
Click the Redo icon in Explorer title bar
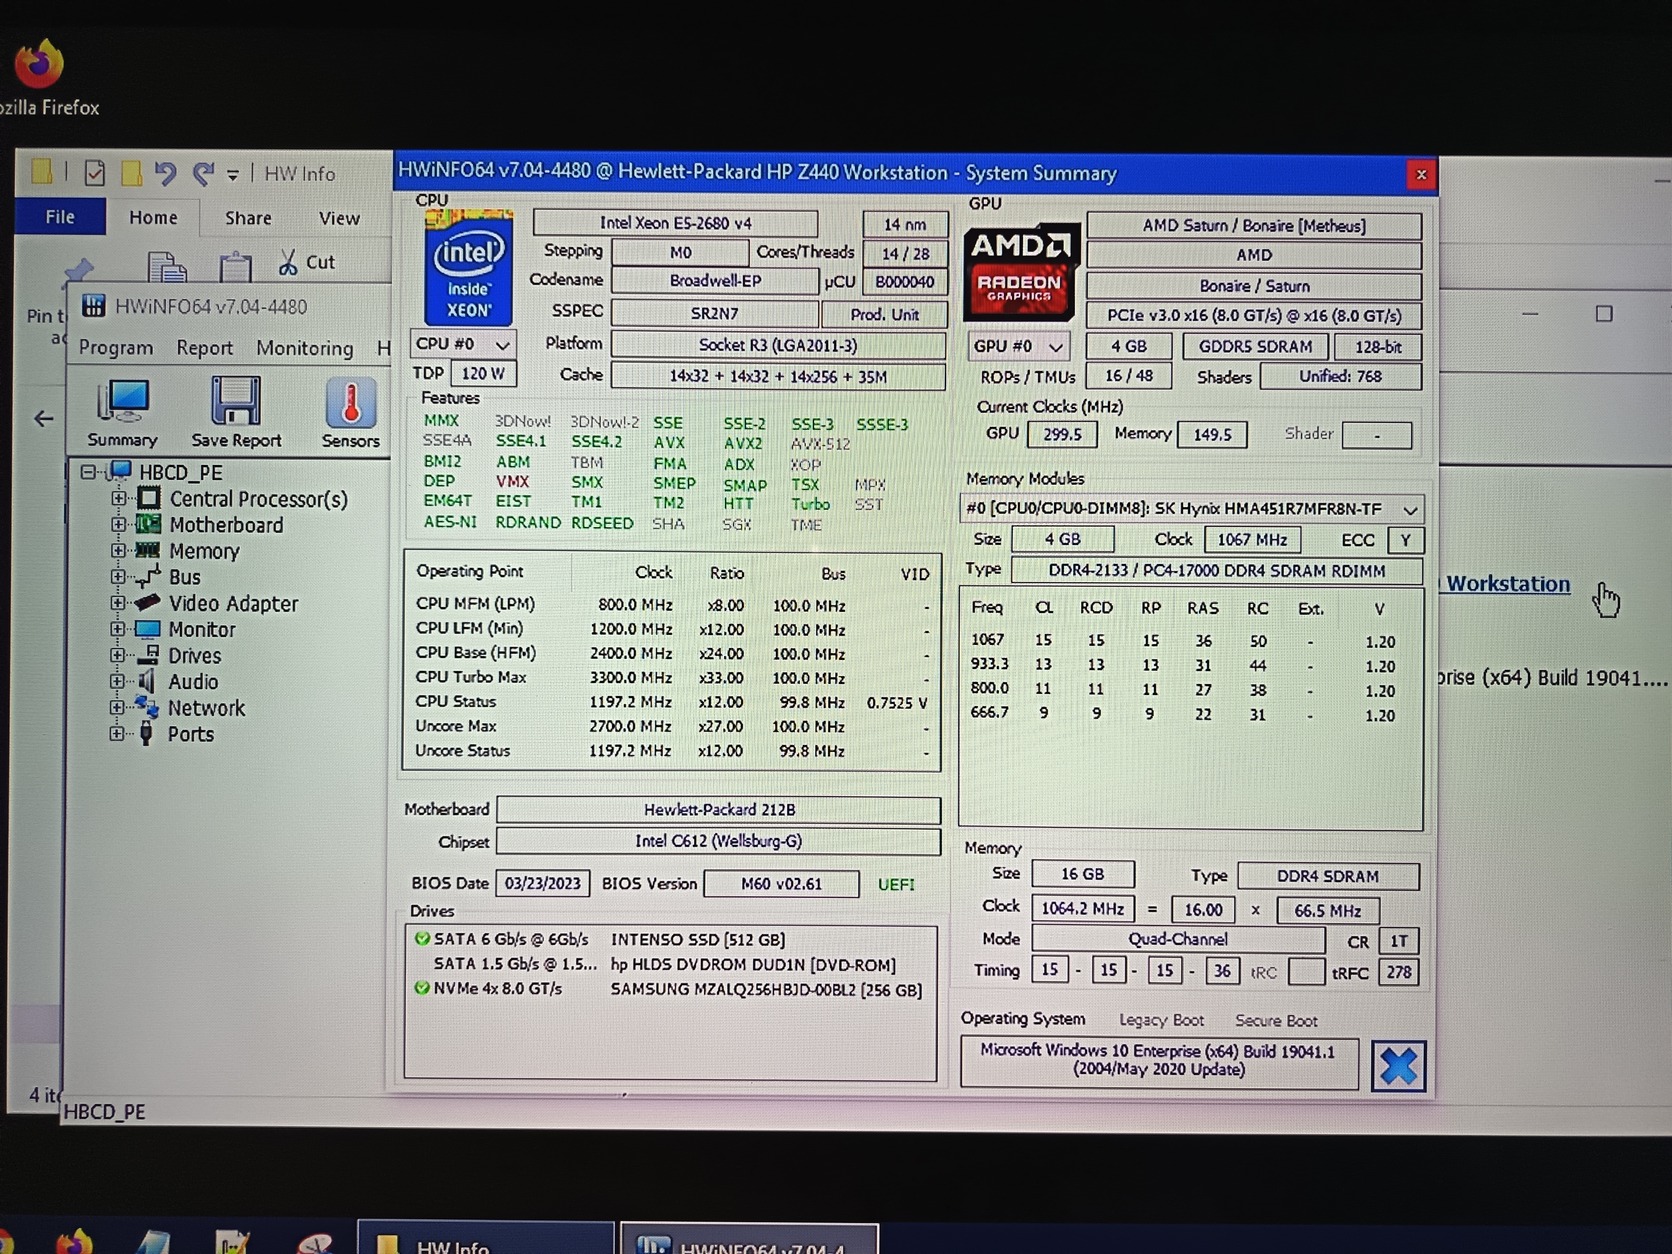click(x=203, y=174)
